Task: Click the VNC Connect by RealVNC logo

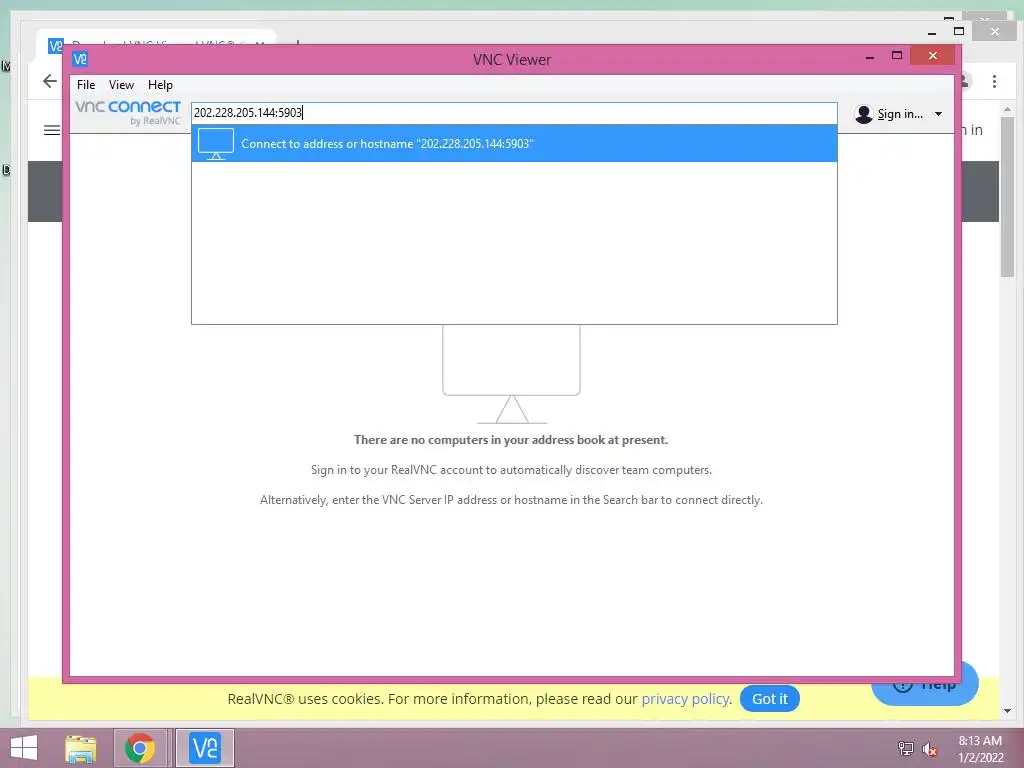Action: 128,112
